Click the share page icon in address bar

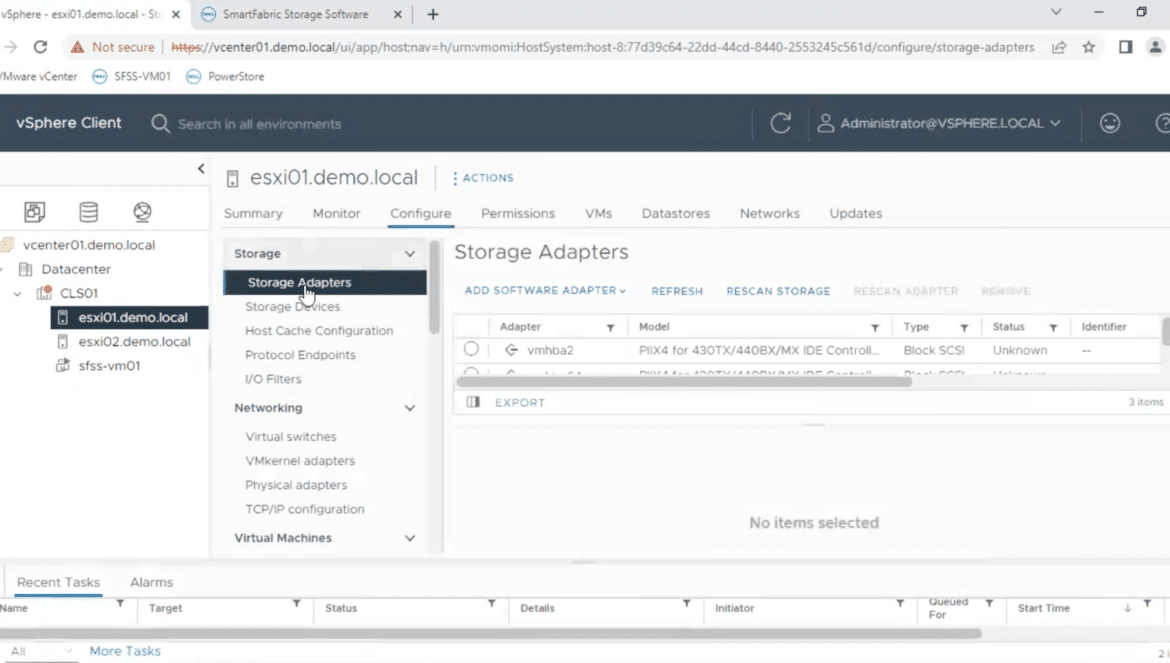click(1059, 47)
